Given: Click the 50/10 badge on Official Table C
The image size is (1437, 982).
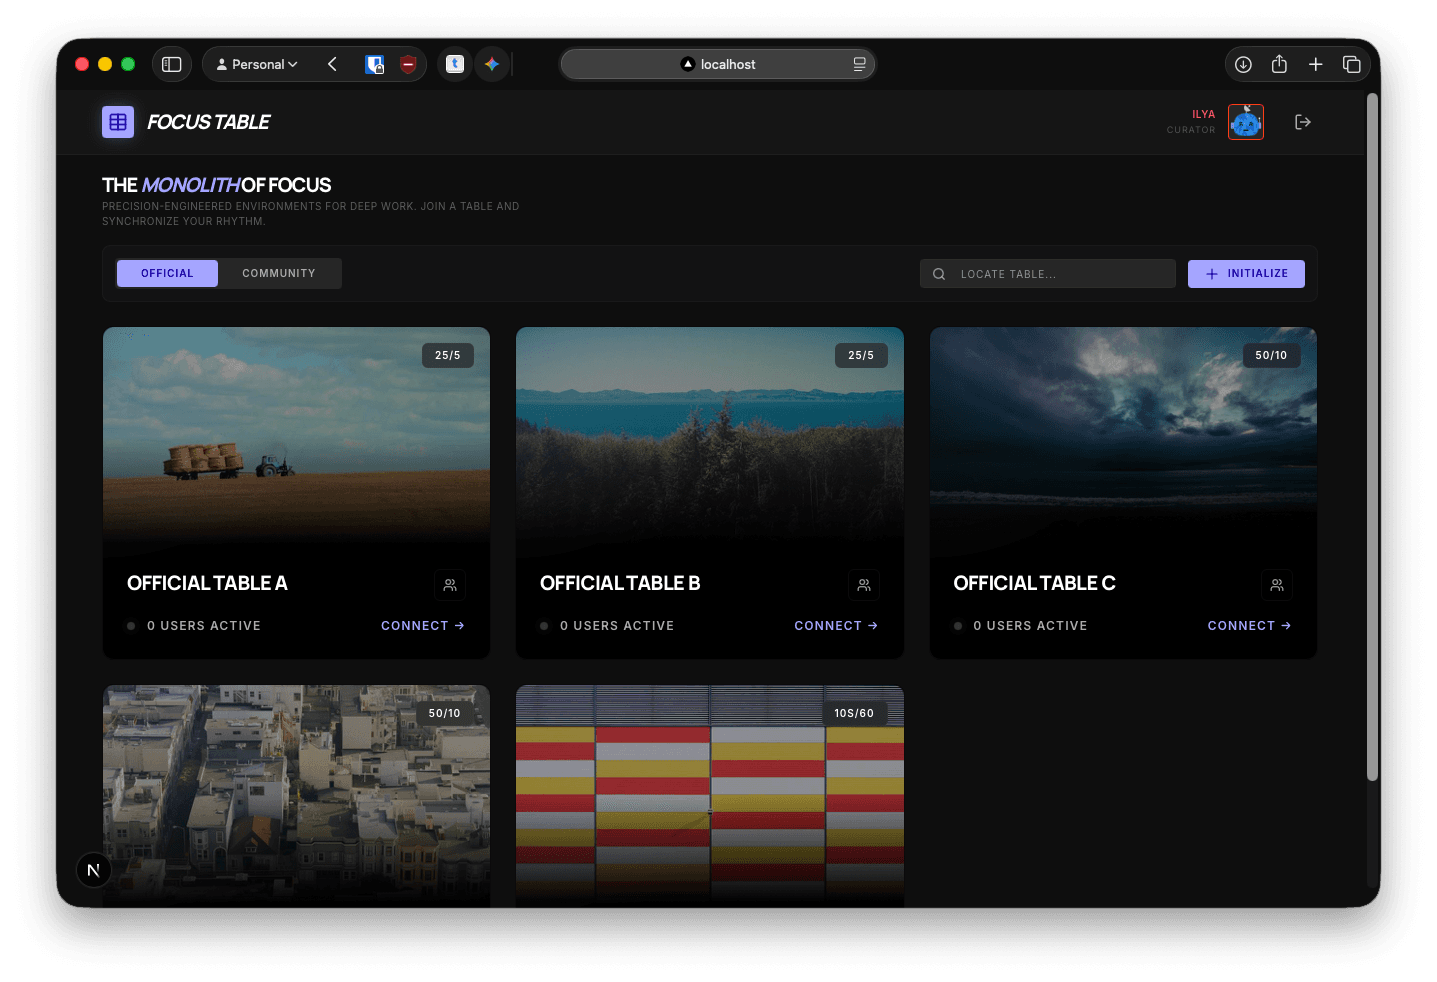Looking at the screenshot, I should 1271,355.
